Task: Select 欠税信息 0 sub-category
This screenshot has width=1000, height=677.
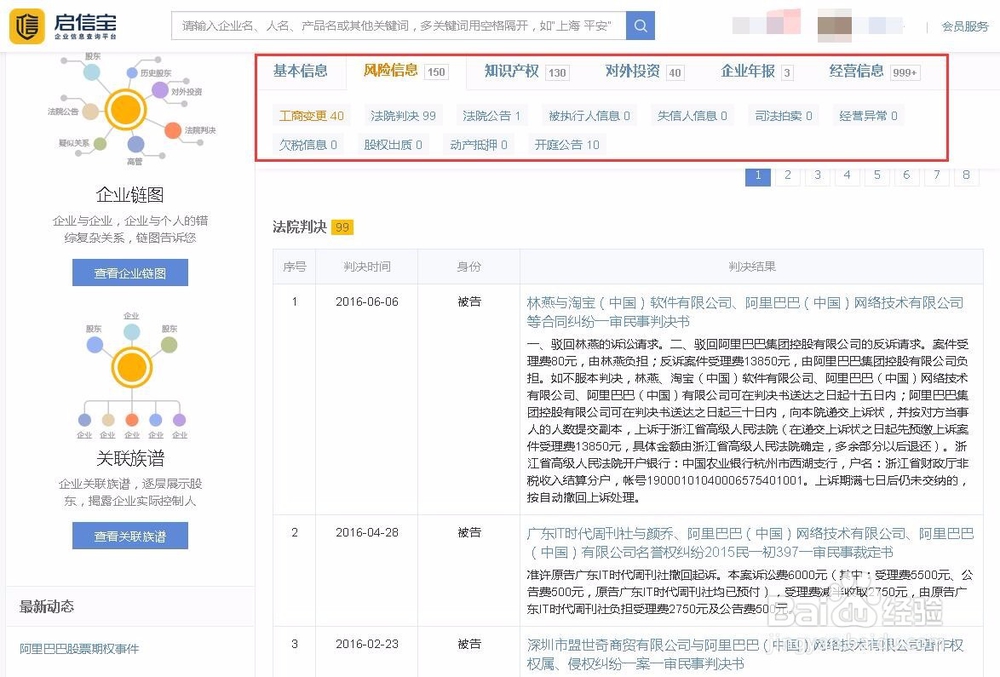Action: [x=307, y=145]
